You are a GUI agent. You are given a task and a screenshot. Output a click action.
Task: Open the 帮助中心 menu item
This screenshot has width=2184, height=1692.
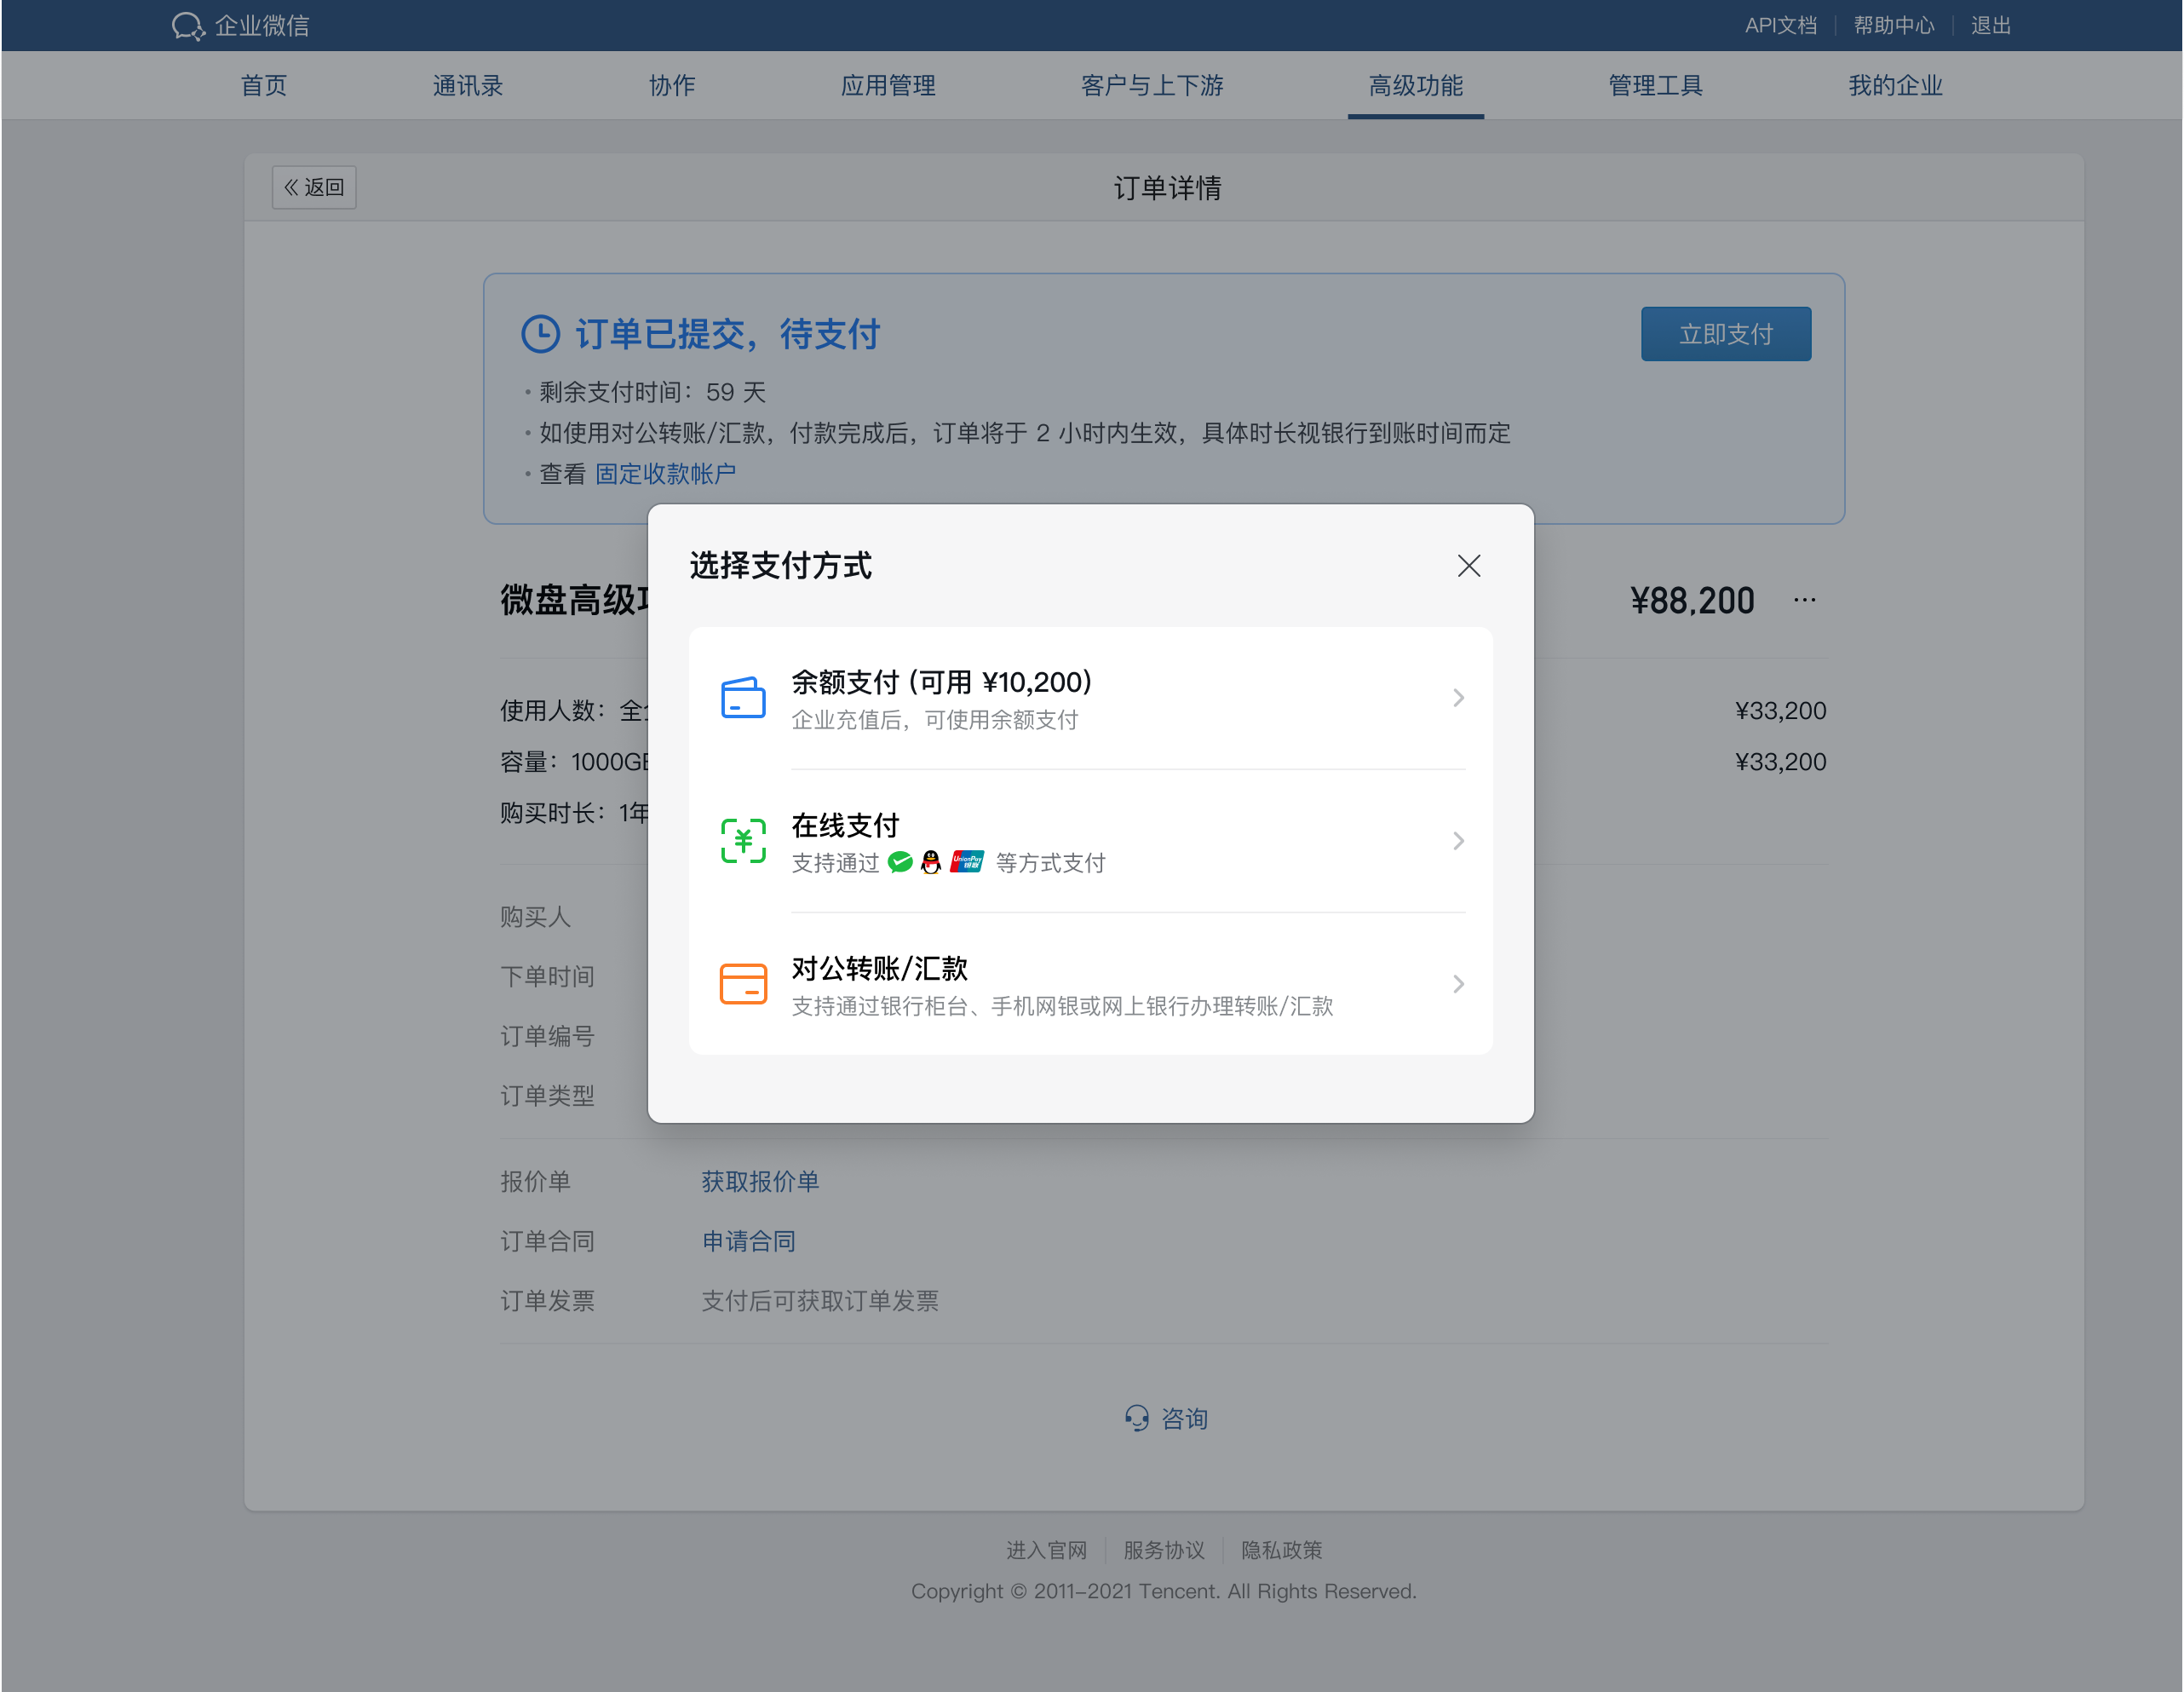point(1893,25)
